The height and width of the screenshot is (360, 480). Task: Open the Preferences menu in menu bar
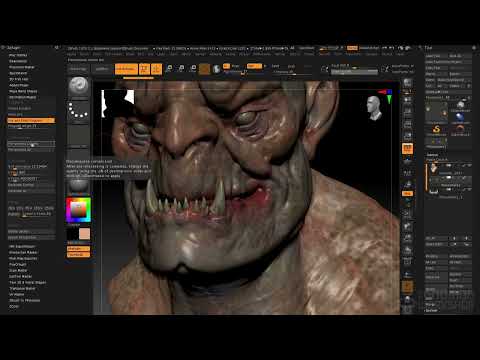tap(262, 54)
